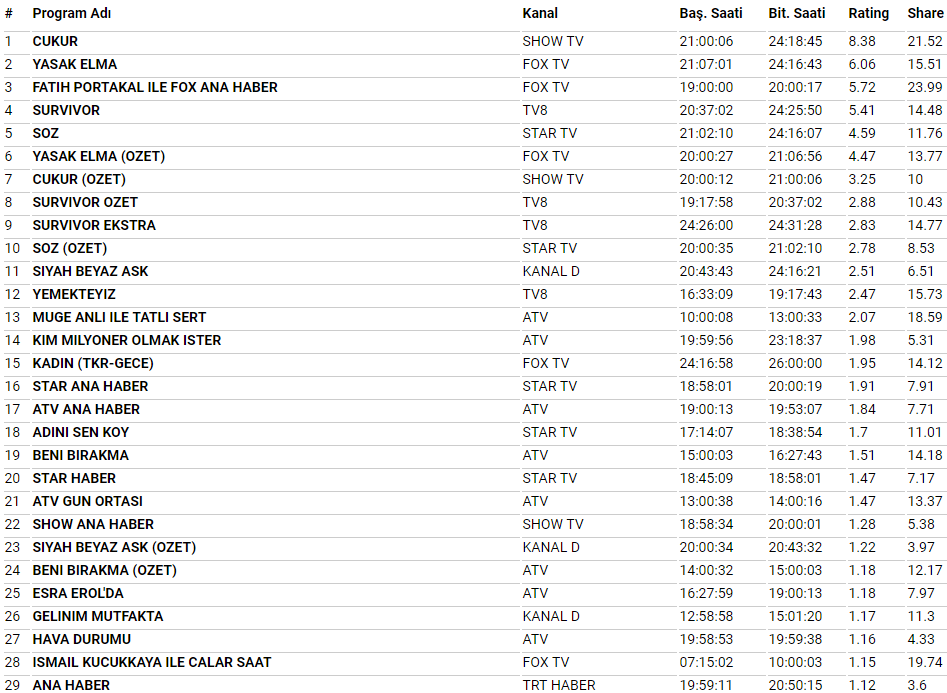Select the Kanal column header
The image size is (947, 693).
click(540, 13)
